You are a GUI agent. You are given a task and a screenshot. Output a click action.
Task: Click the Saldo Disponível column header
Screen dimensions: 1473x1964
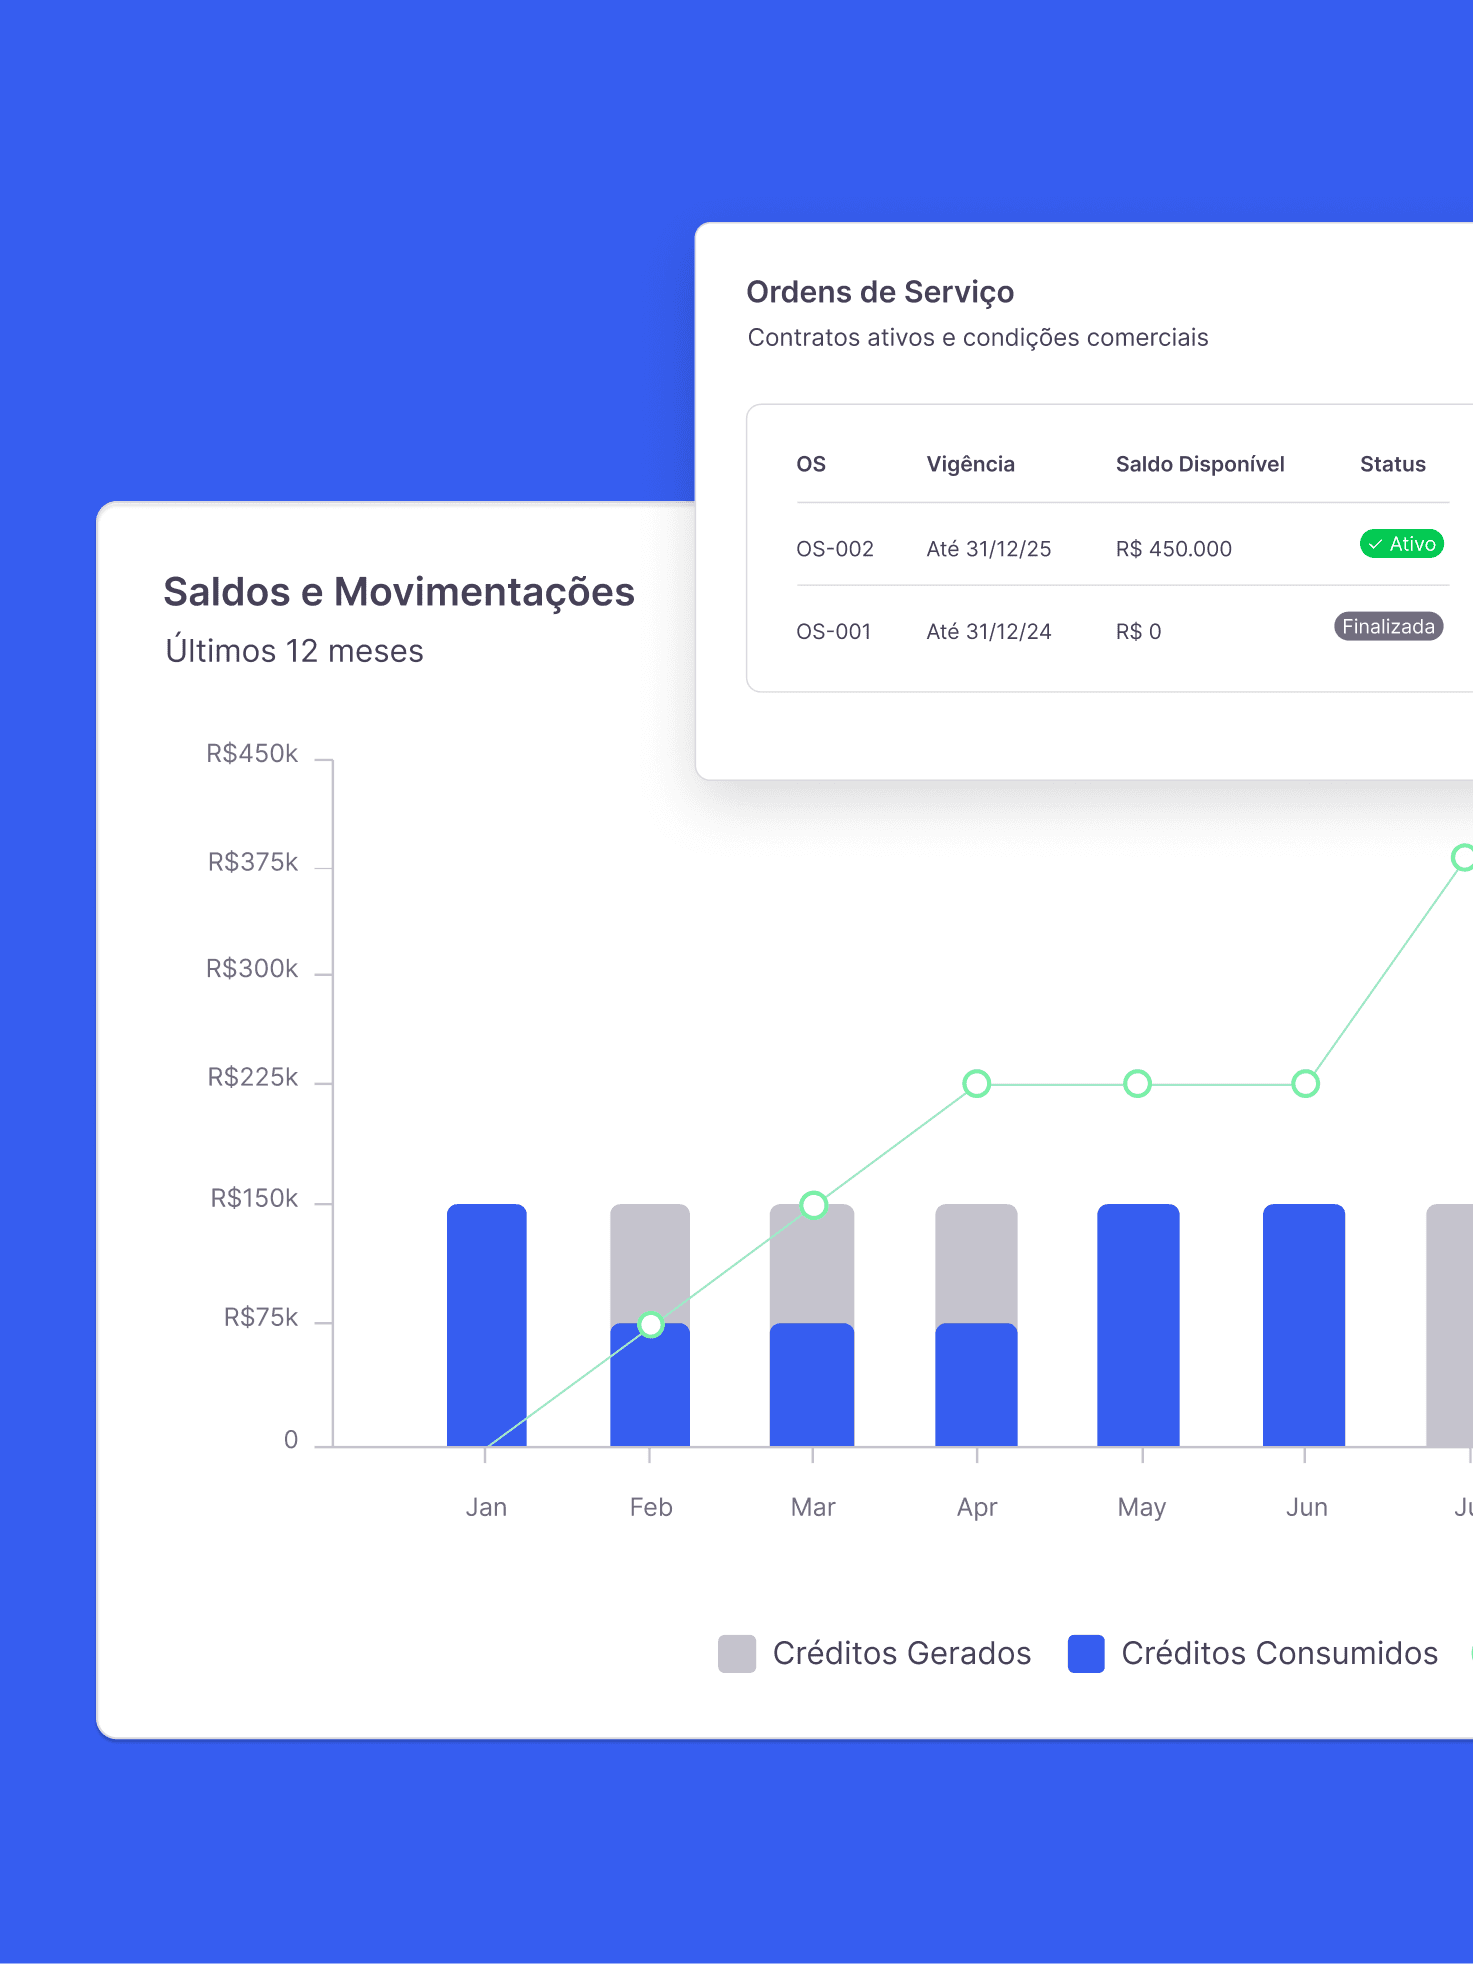[x=1200, y=465]
